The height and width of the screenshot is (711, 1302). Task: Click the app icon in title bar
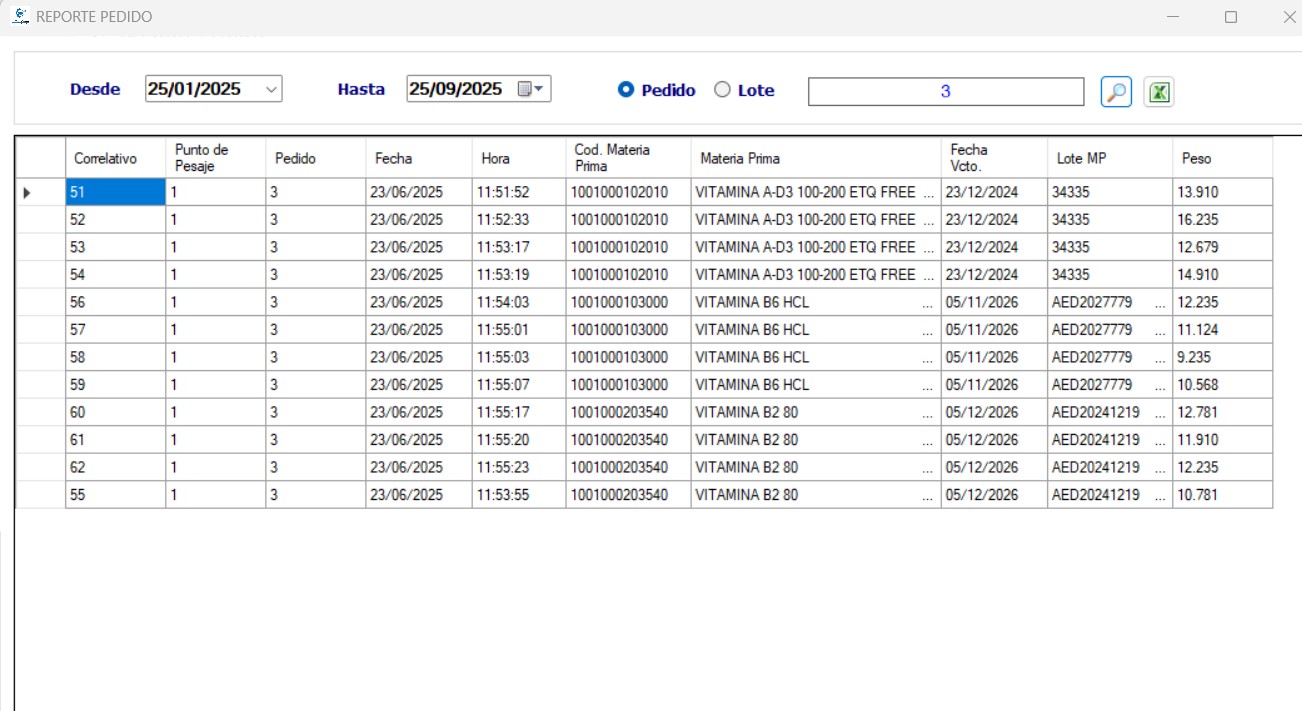click(x=20, y=16)
